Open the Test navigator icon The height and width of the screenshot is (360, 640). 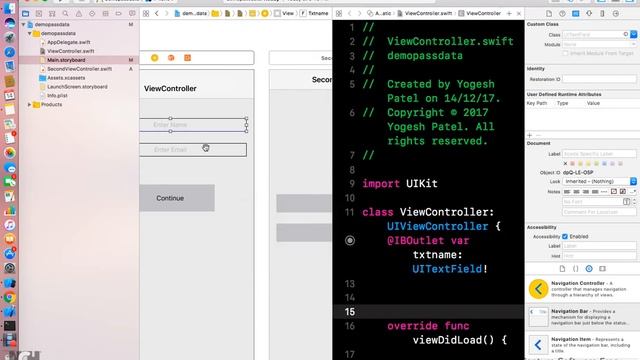tap(92, 13)
